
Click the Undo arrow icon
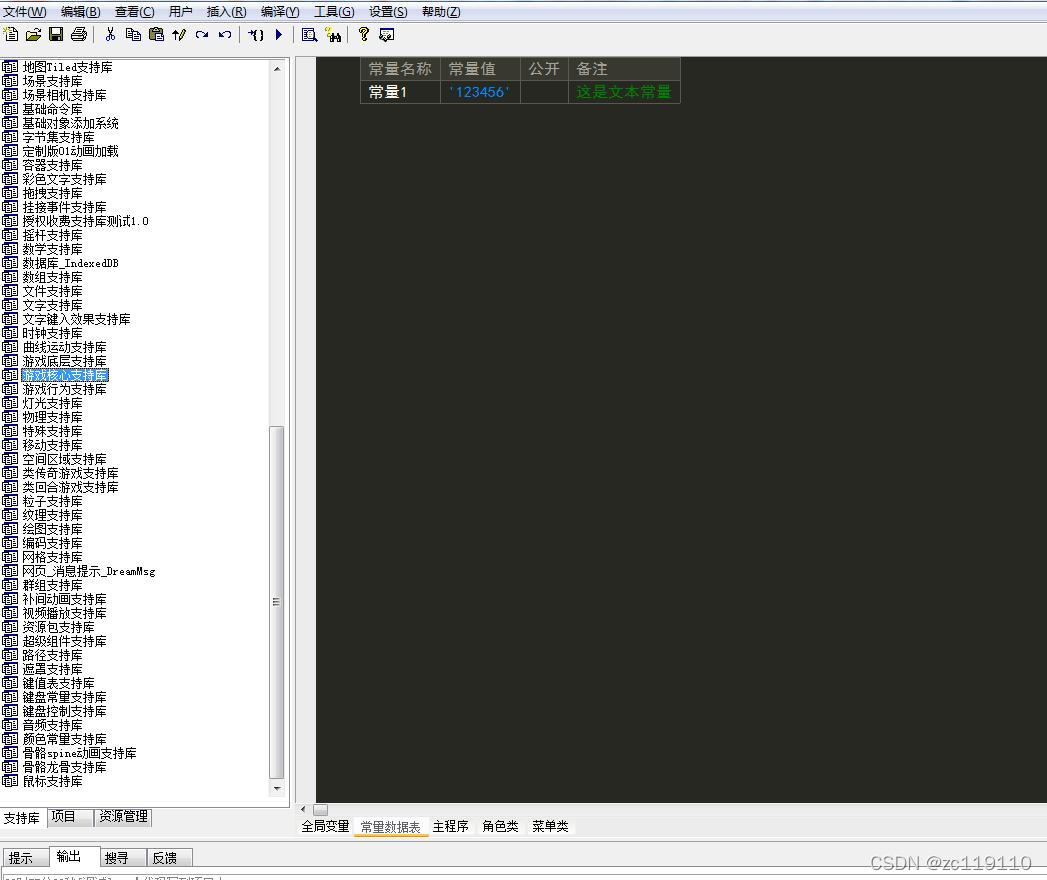tap(225, 35)
